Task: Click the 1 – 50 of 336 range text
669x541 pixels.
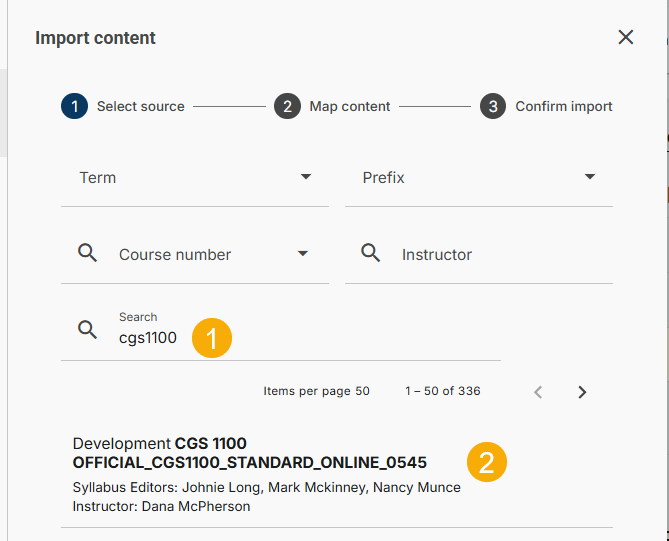Action: pyautogui.click(x=443, y=391)
